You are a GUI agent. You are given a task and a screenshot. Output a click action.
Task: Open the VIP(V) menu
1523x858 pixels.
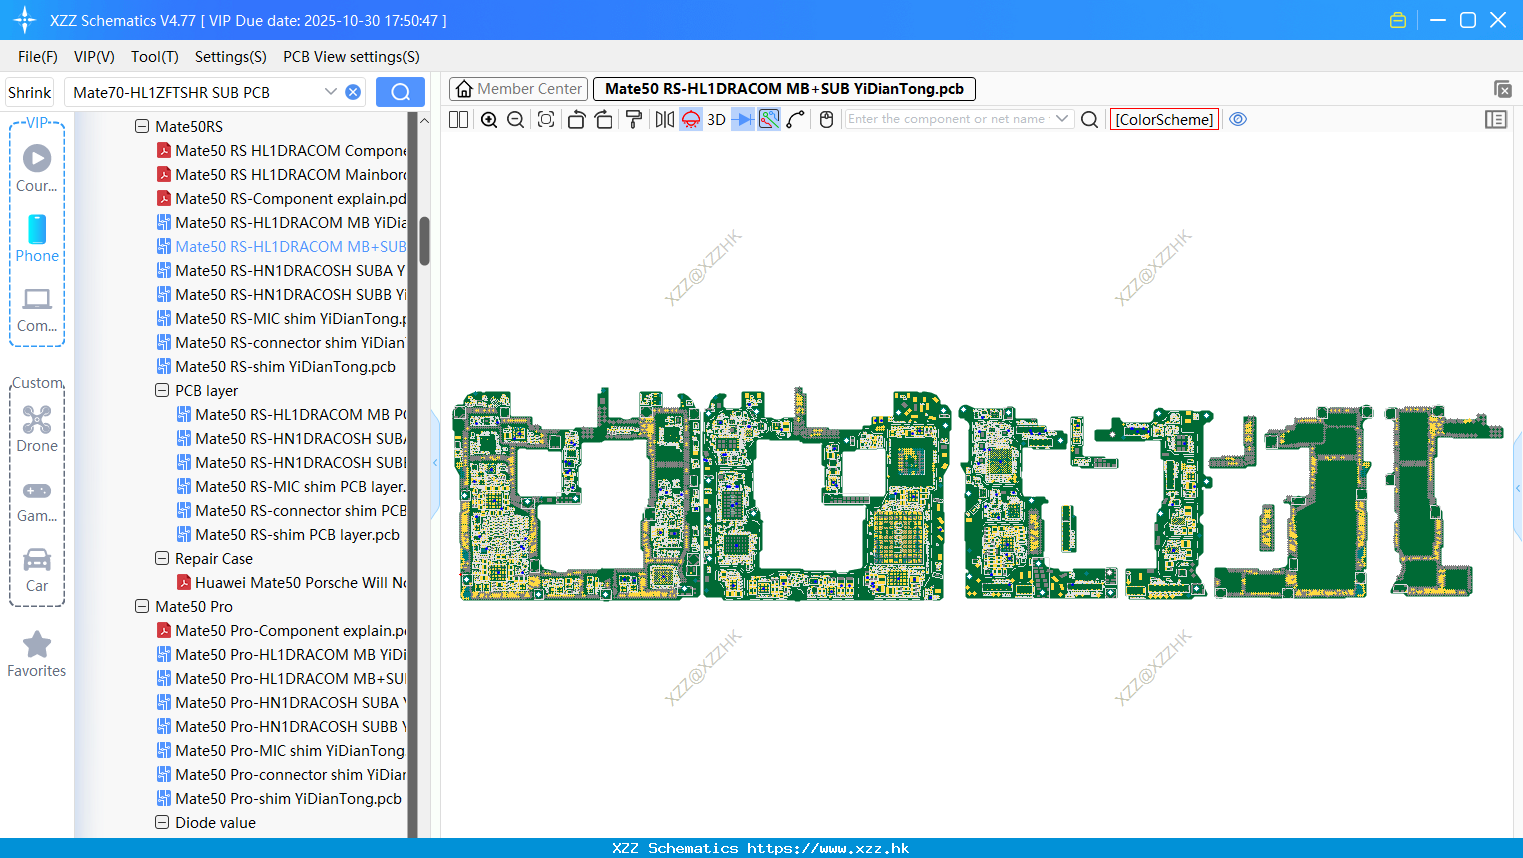94,57
